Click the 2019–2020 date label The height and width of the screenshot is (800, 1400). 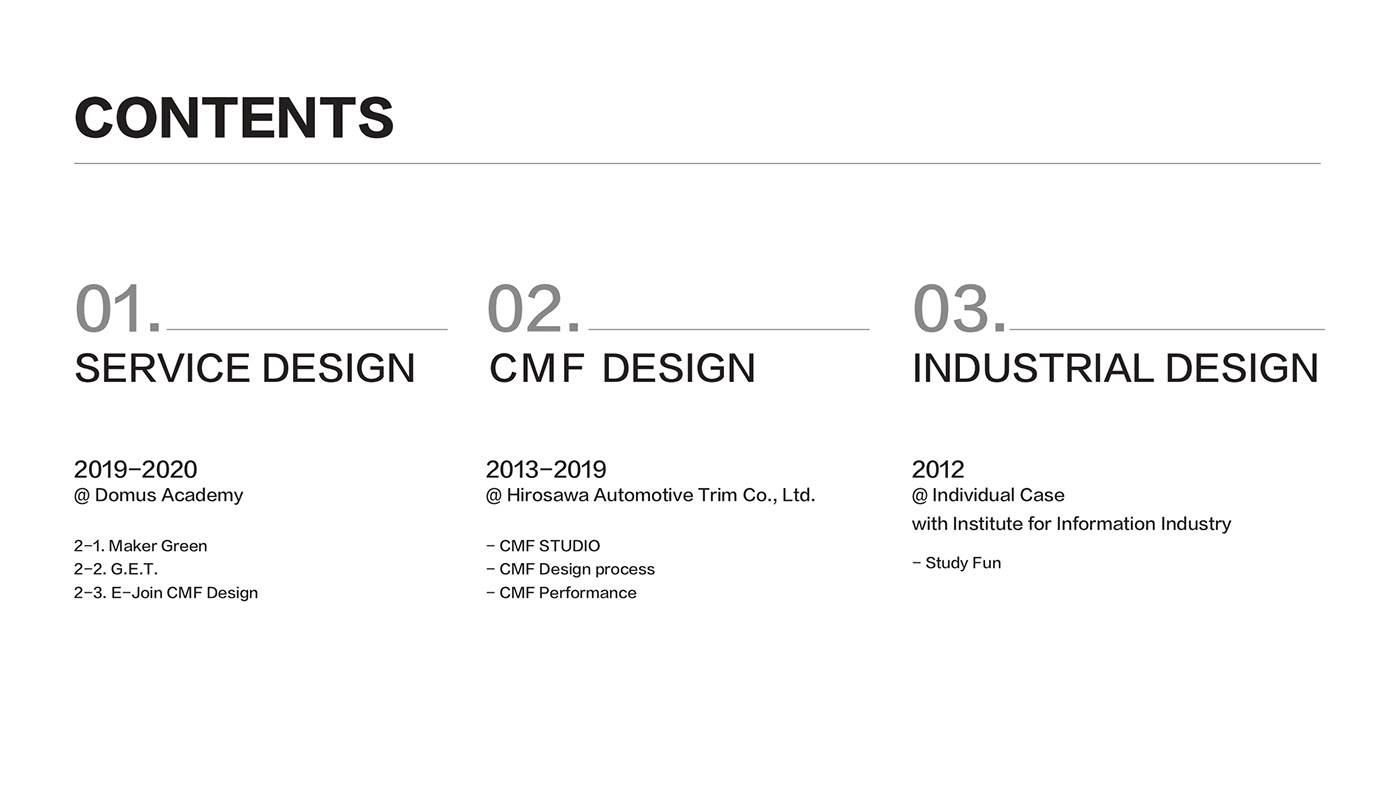pos(135,469)
